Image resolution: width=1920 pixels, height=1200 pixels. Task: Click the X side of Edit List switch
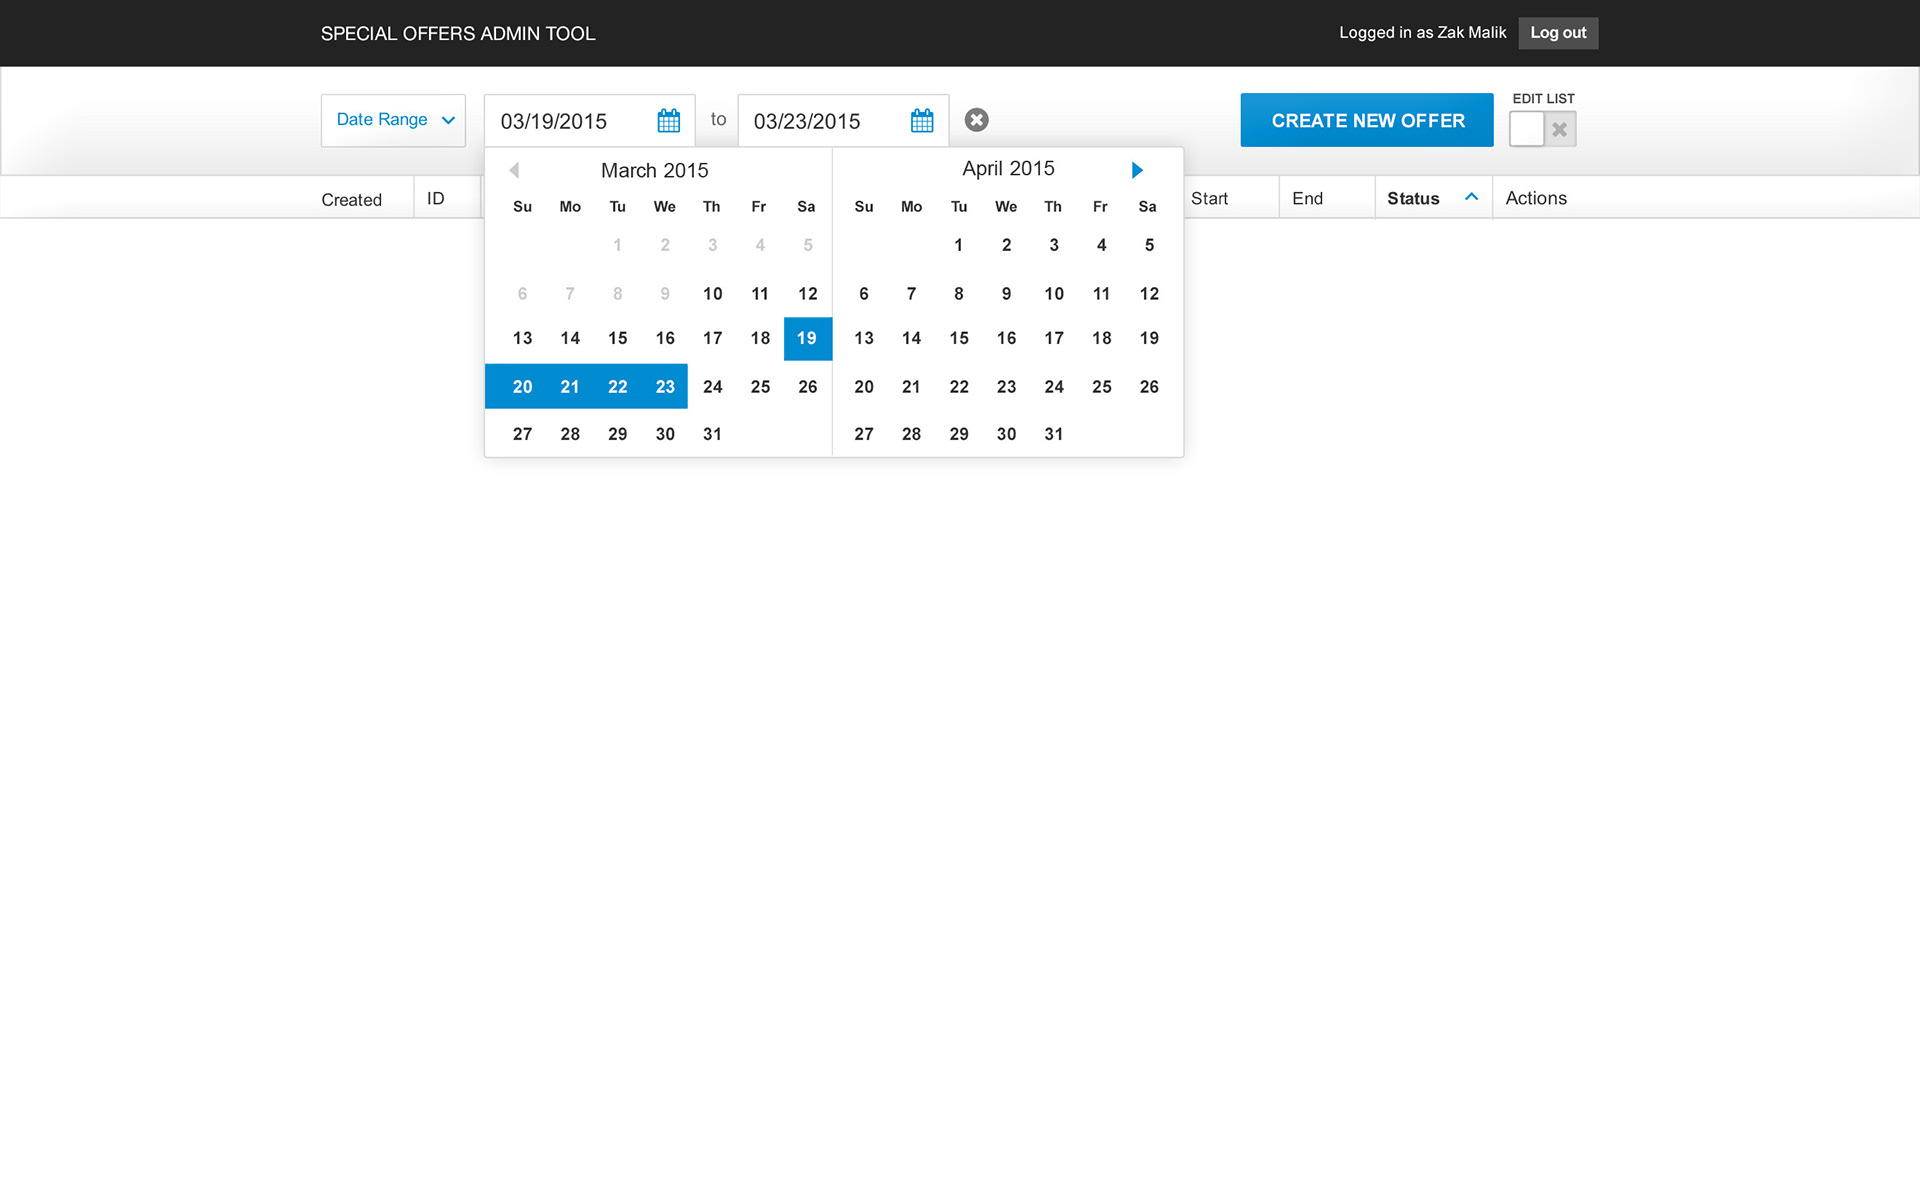point(1559,129)
